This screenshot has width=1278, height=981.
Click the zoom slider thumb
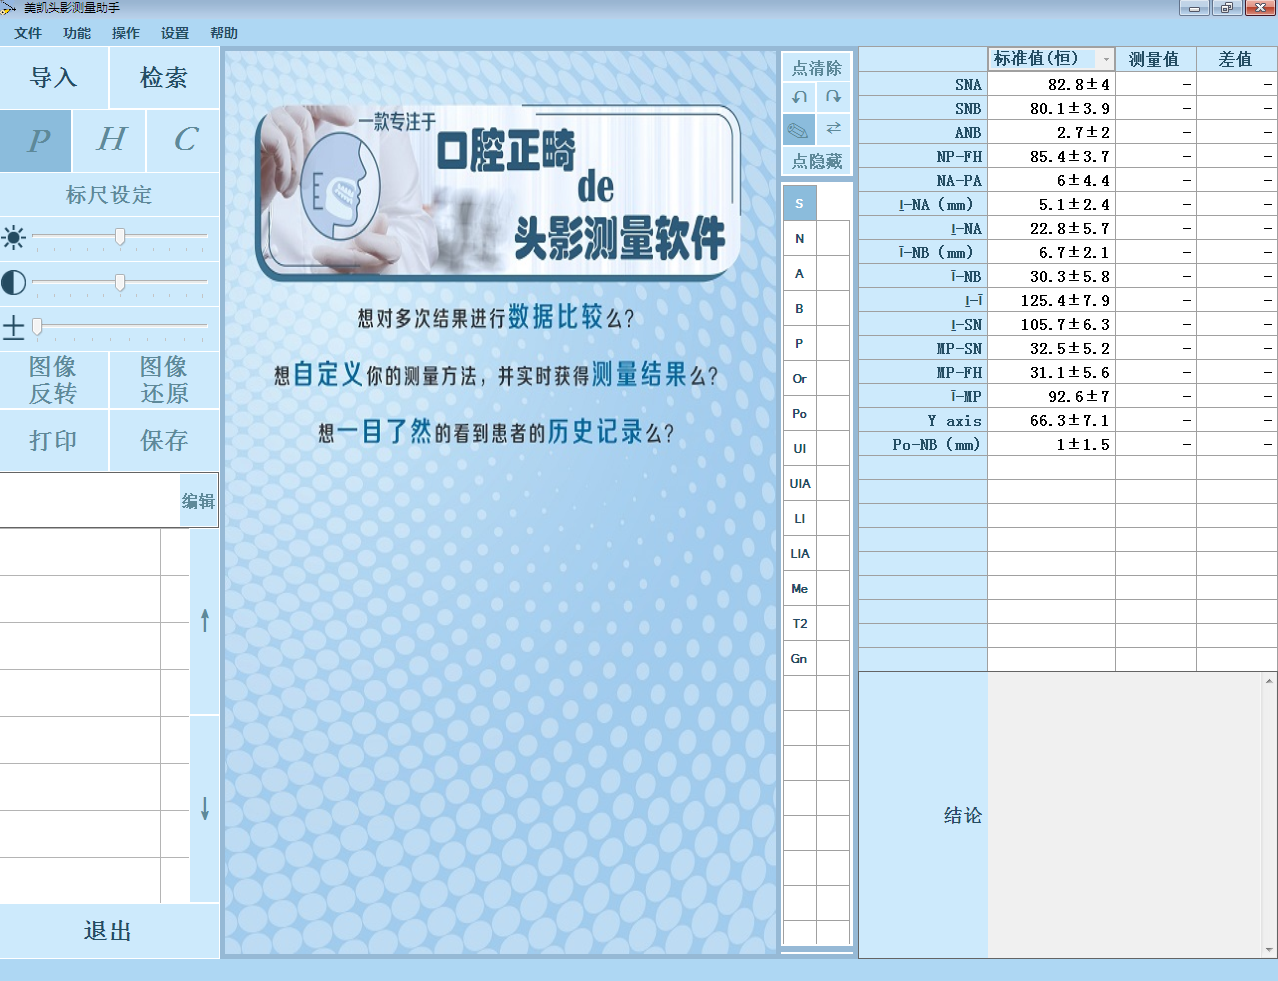pyautogui.click(x=37, y=327)
